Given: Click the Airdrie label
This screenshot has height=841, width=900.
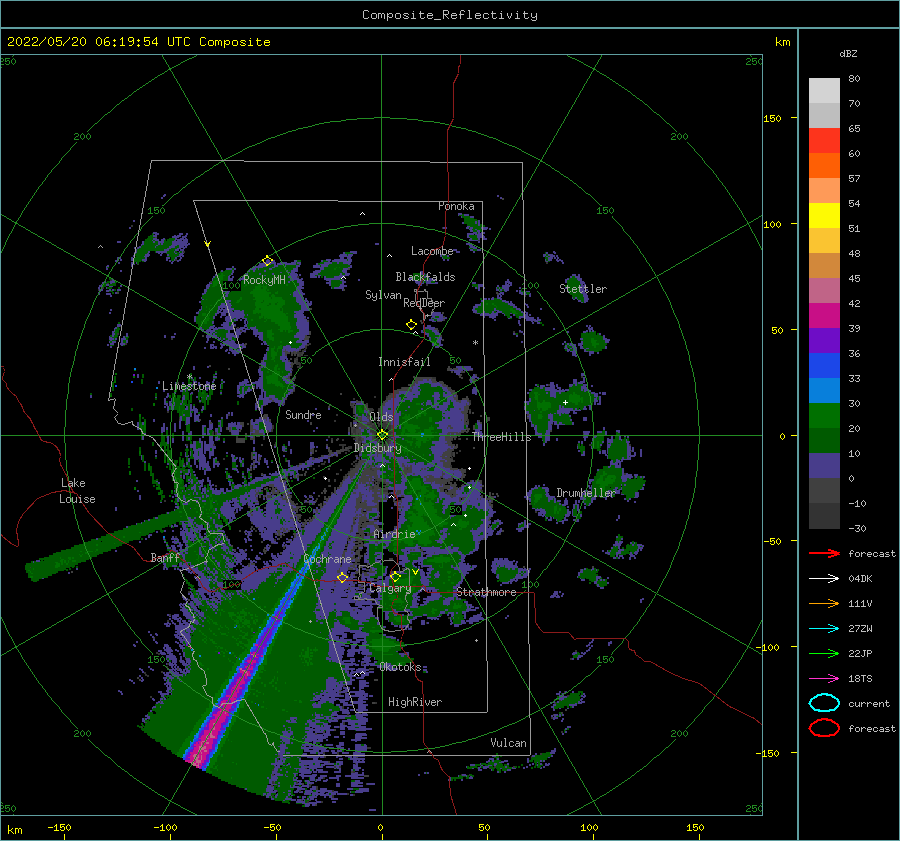Looking at the screenshot, I should tap(394, 534).
